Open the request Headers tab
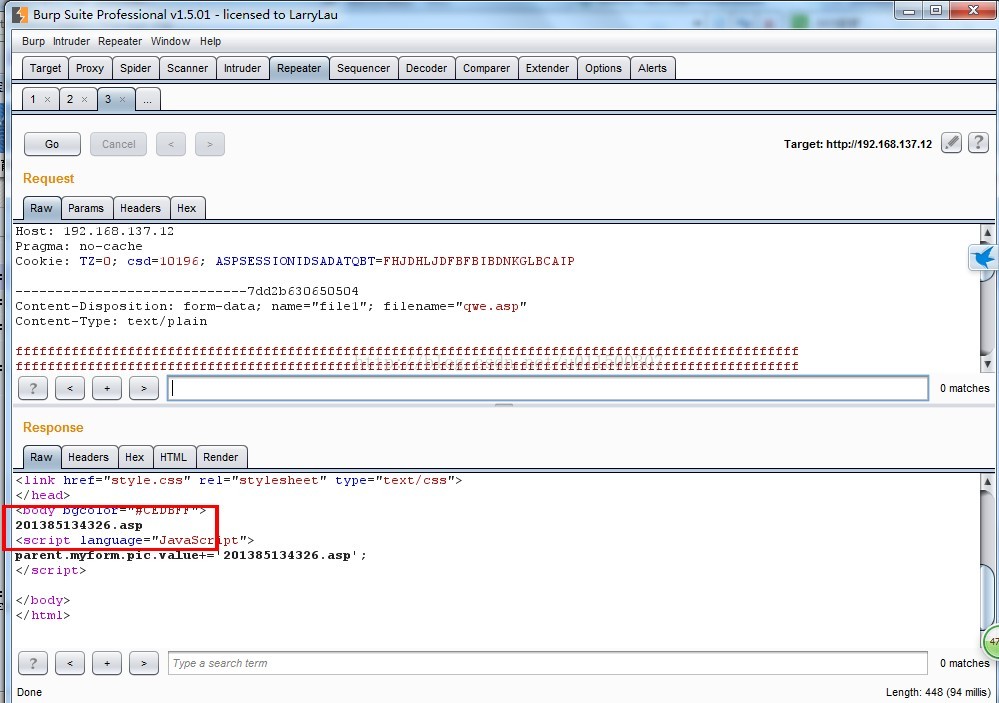Screen dimensions: 999x703 pos(140,208)
